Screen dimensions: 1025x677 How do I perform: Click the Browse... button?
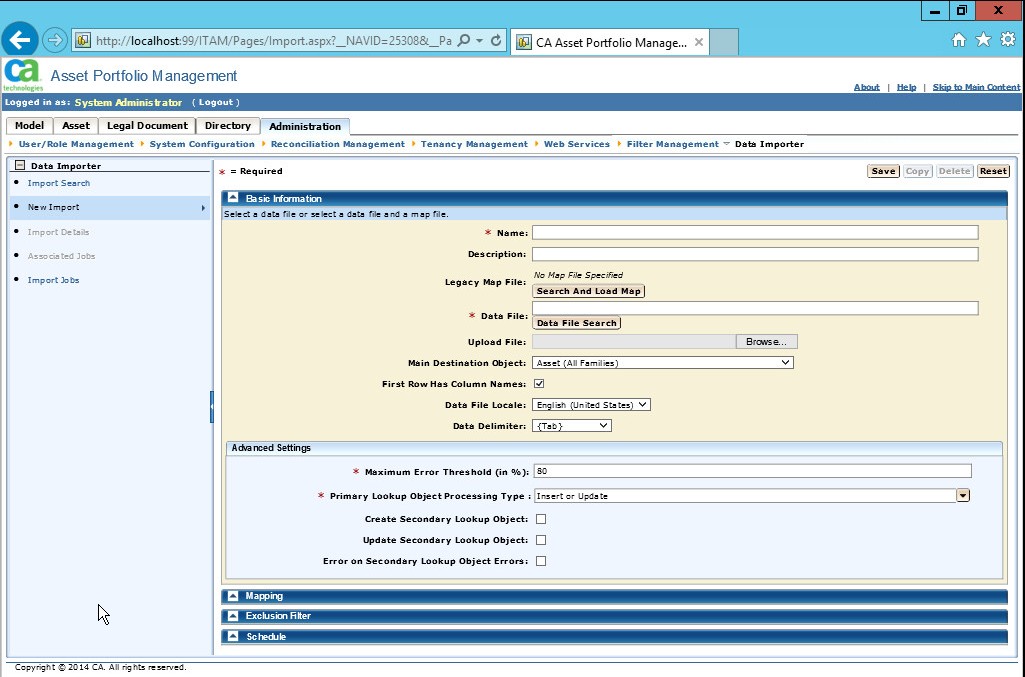[766, 342]
